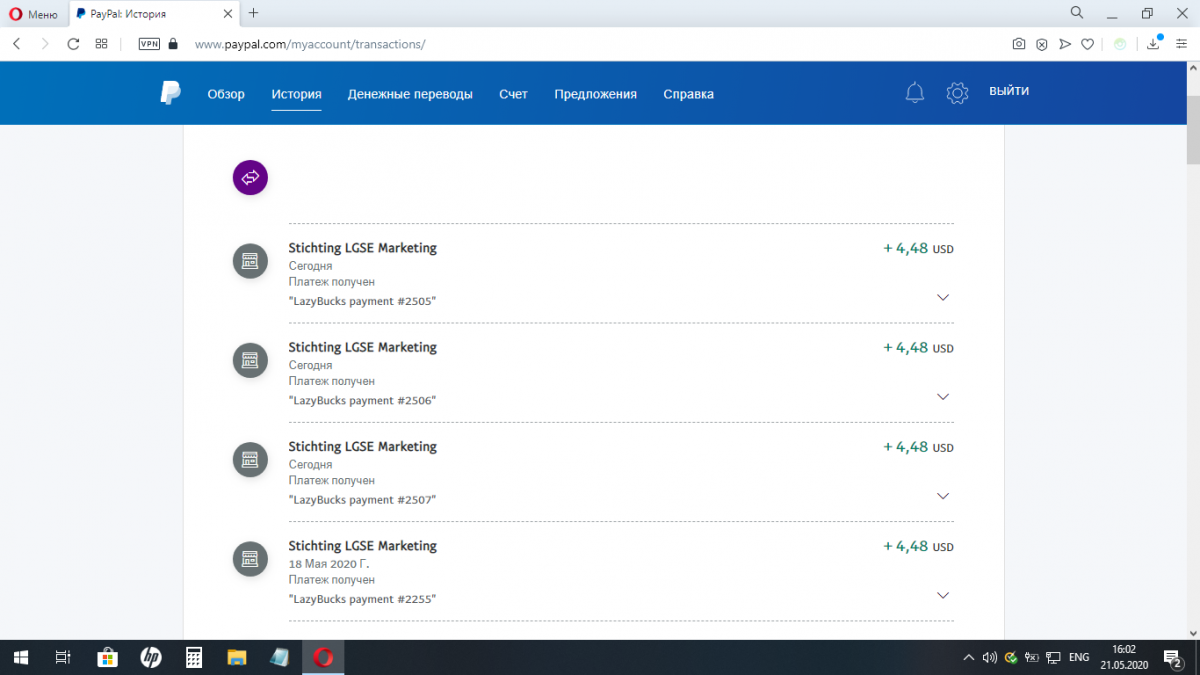The image size is (1200, 675).
Task: Click the "18 Мая 2020 Г." date text
Action: tap(328, 564)
